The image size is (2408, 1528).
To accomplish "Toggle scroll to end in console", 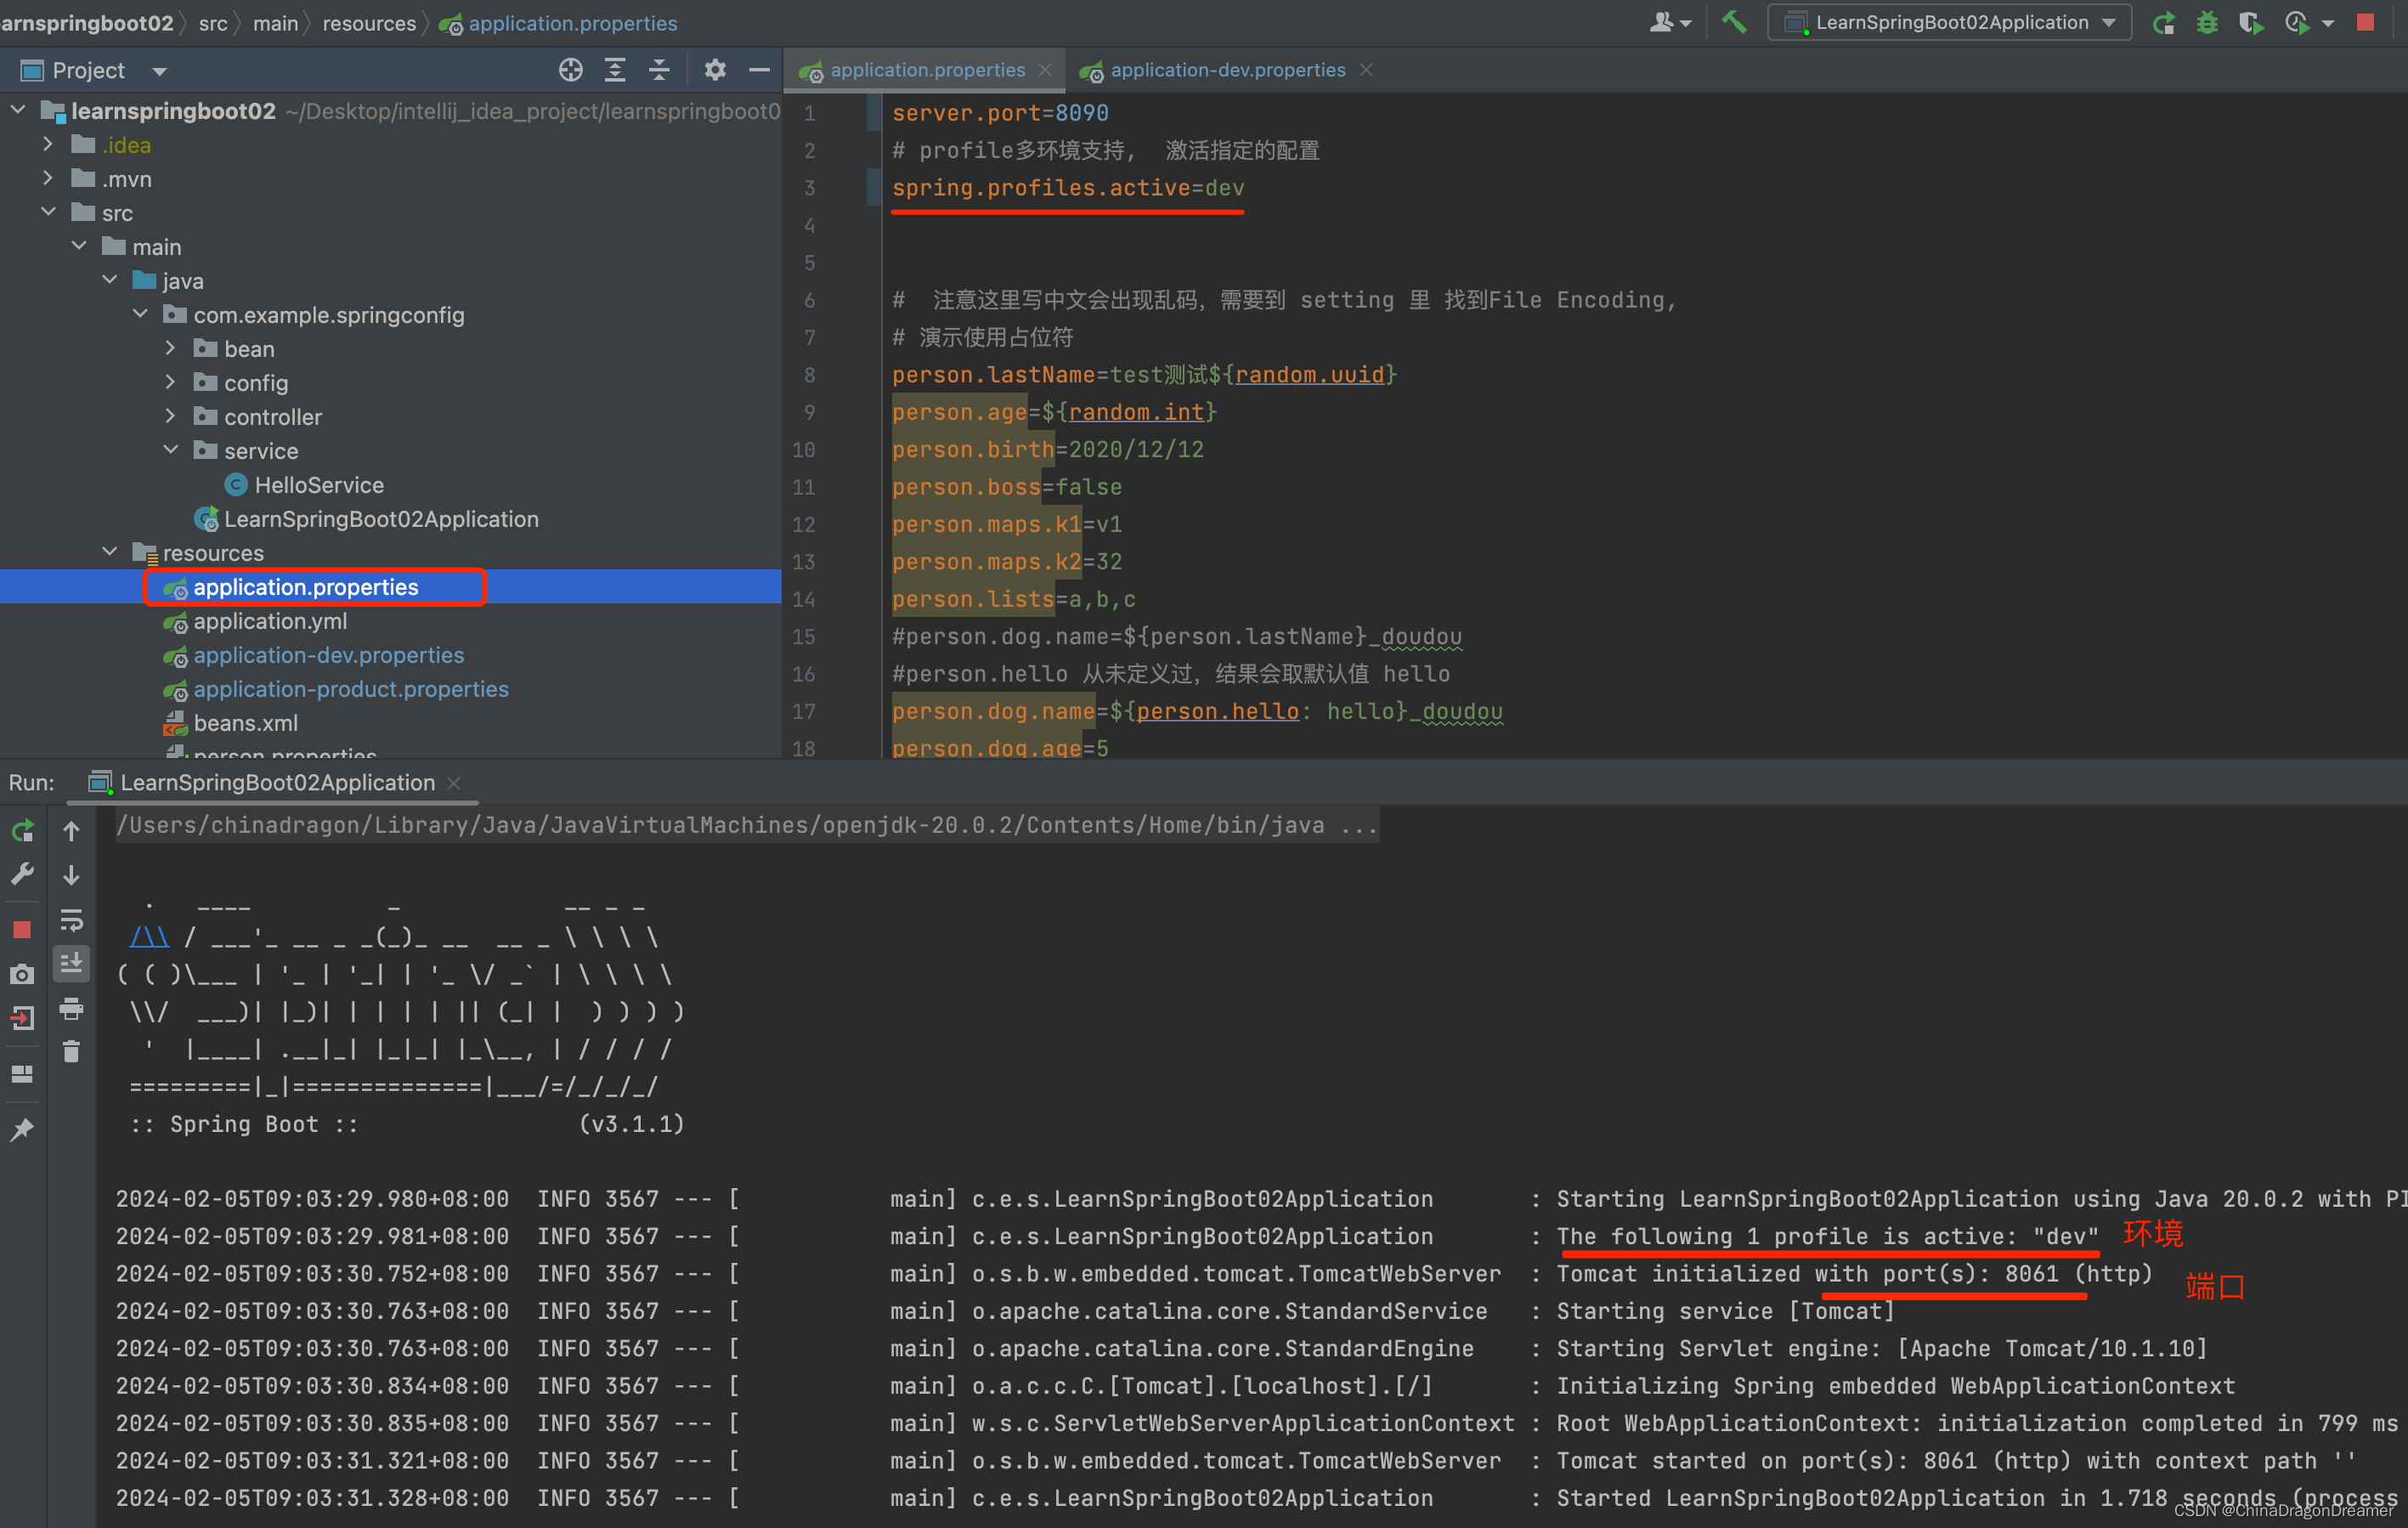I will (71, 964).
